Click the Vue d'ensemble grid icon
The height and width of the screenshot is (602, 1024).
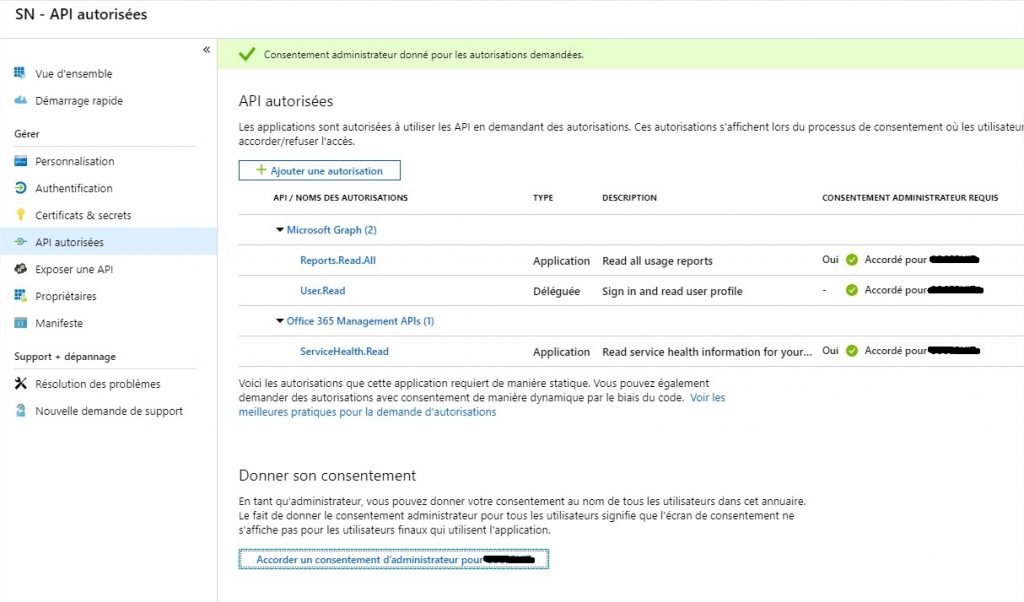point(20,72)
